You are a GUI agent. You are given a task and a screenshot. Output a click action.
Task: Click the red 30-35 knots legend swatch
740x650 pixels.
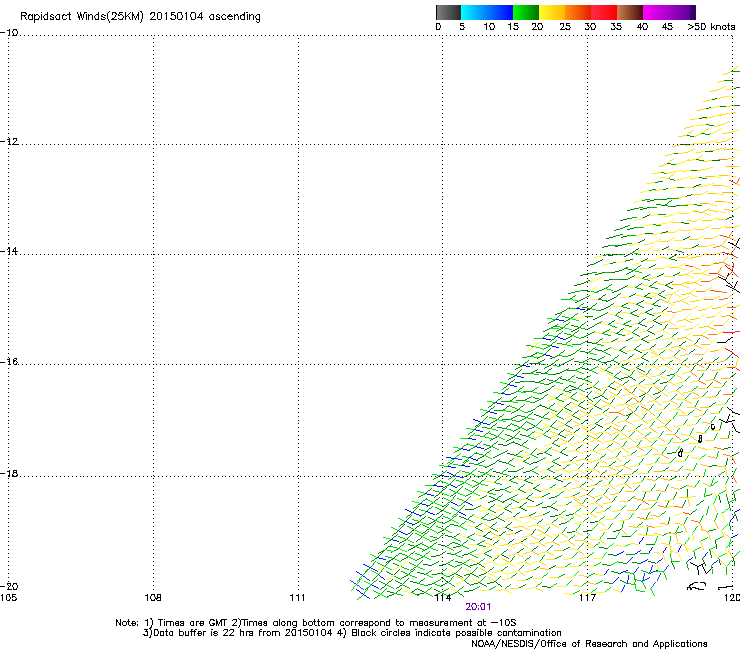pyautogui.click(x=604, y=12)
